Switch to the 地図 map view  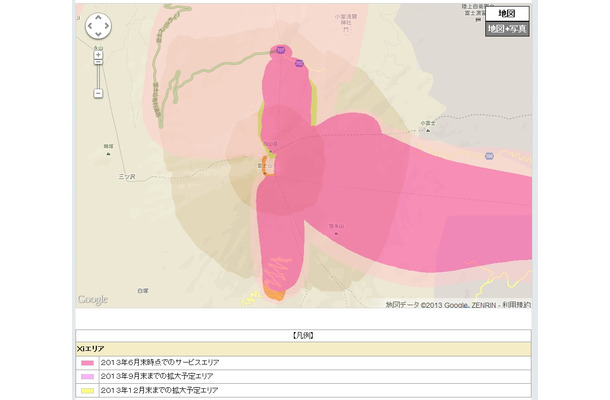click(x=507, y=14)
